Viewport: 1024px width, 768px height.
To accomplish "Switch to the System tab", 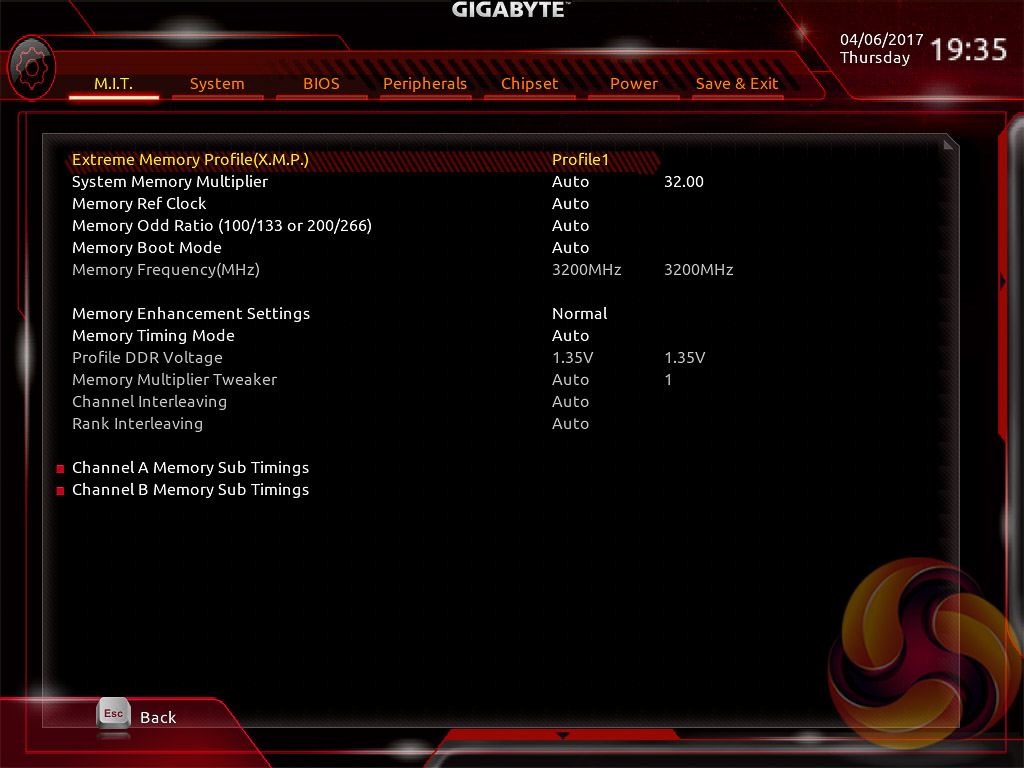I will click(217, 84).
